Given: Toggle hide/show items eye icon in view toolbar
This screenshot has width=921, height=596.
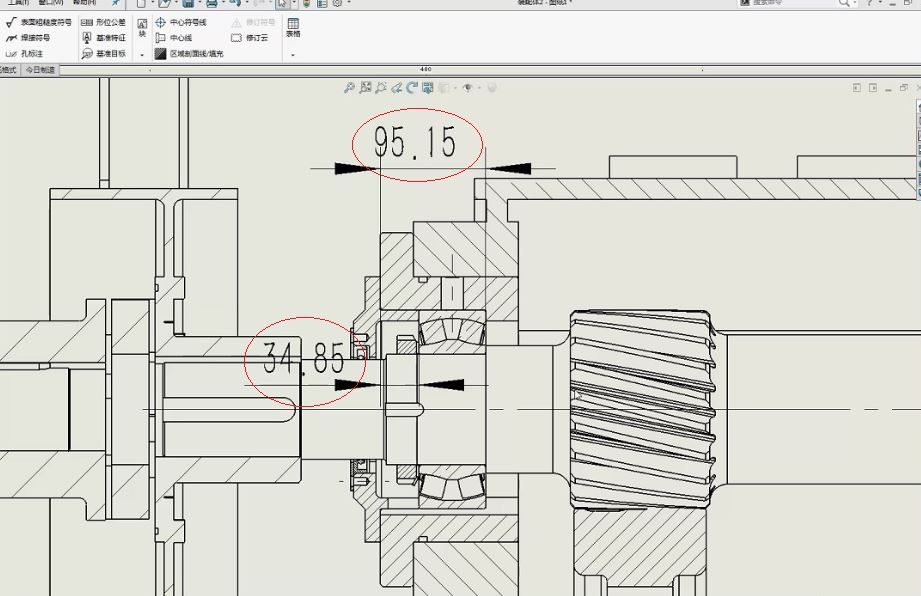Looking at the screenshot, I should [468, 88].
